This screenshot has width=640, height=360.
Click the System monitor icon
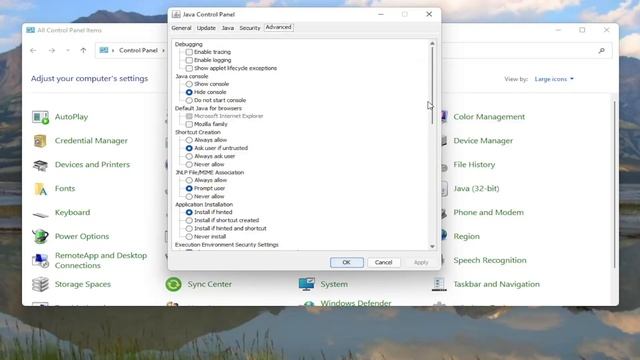(307, 284)
